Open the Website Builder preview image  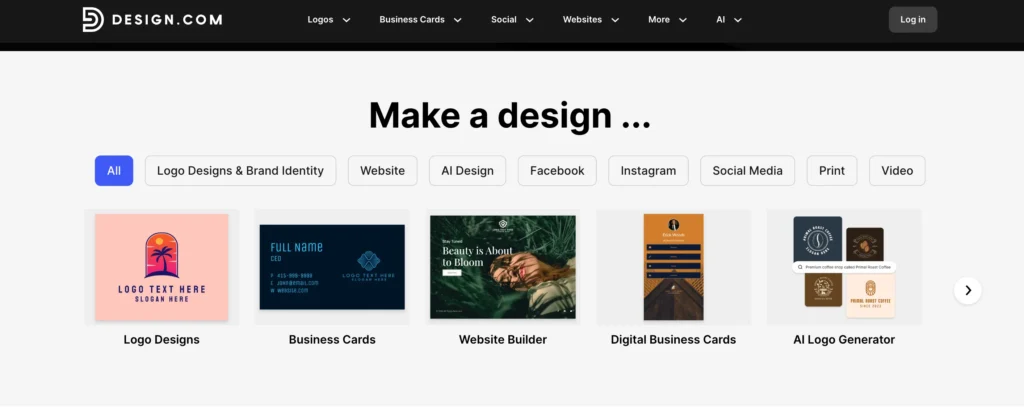pos(502,267)
